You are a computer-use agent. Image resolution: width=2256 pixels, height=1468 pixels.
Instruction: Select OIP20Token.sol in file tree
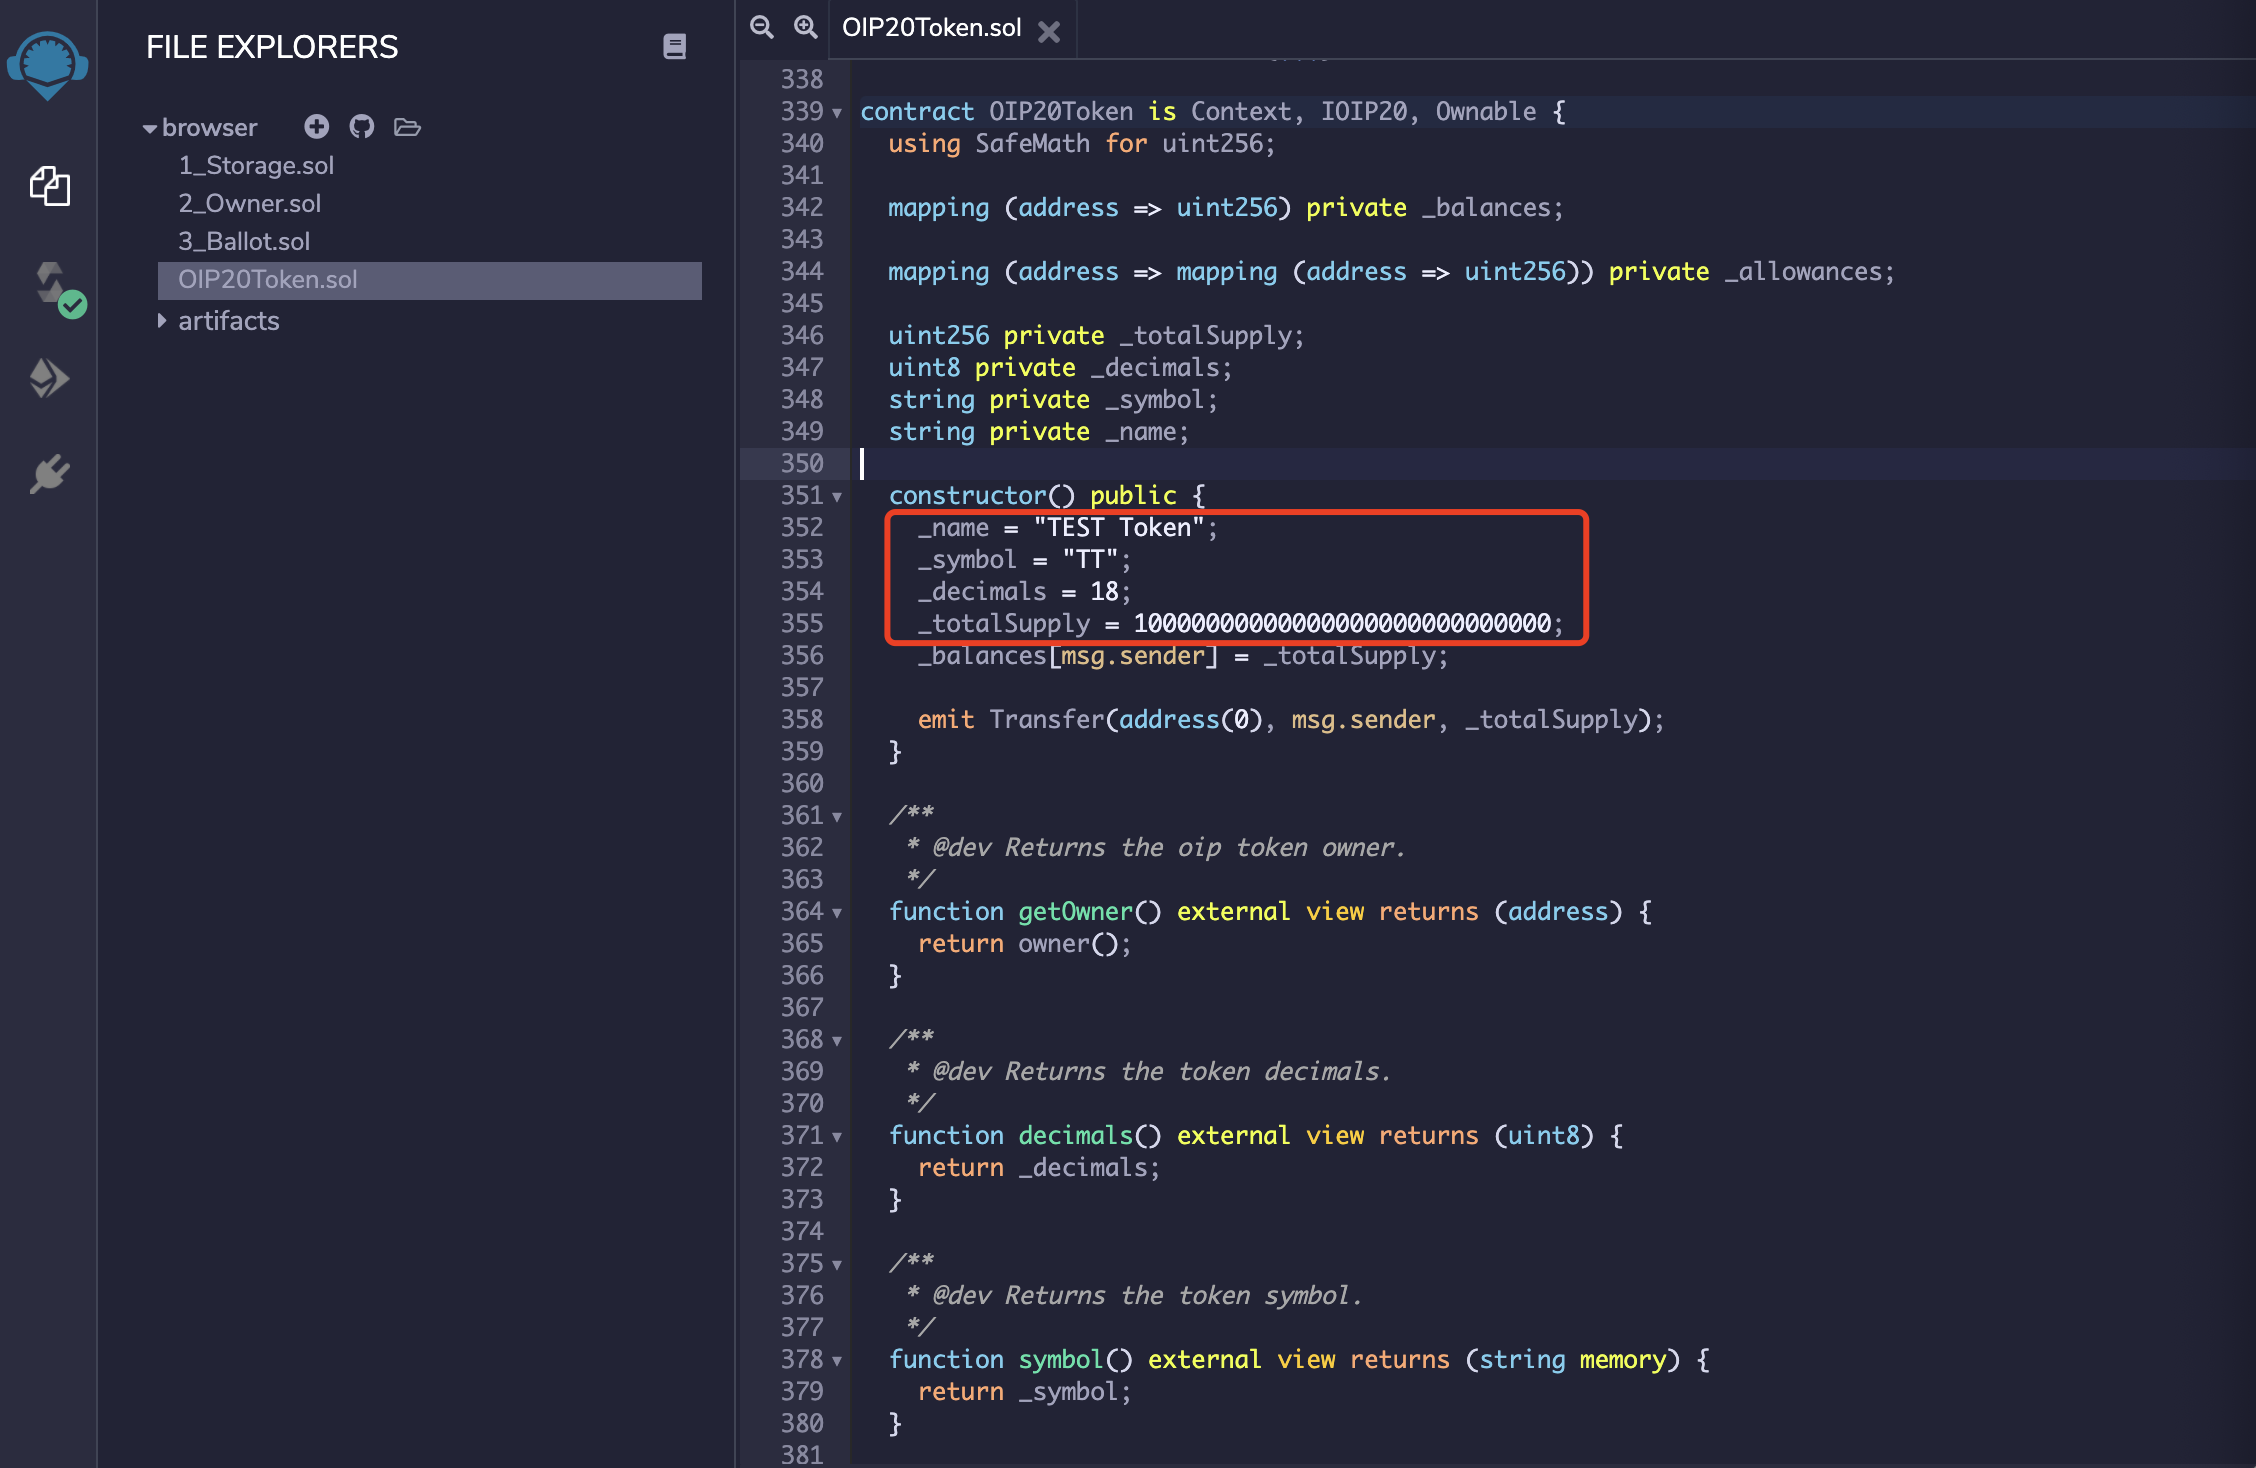pyautogui.click(x=430, y=280)
